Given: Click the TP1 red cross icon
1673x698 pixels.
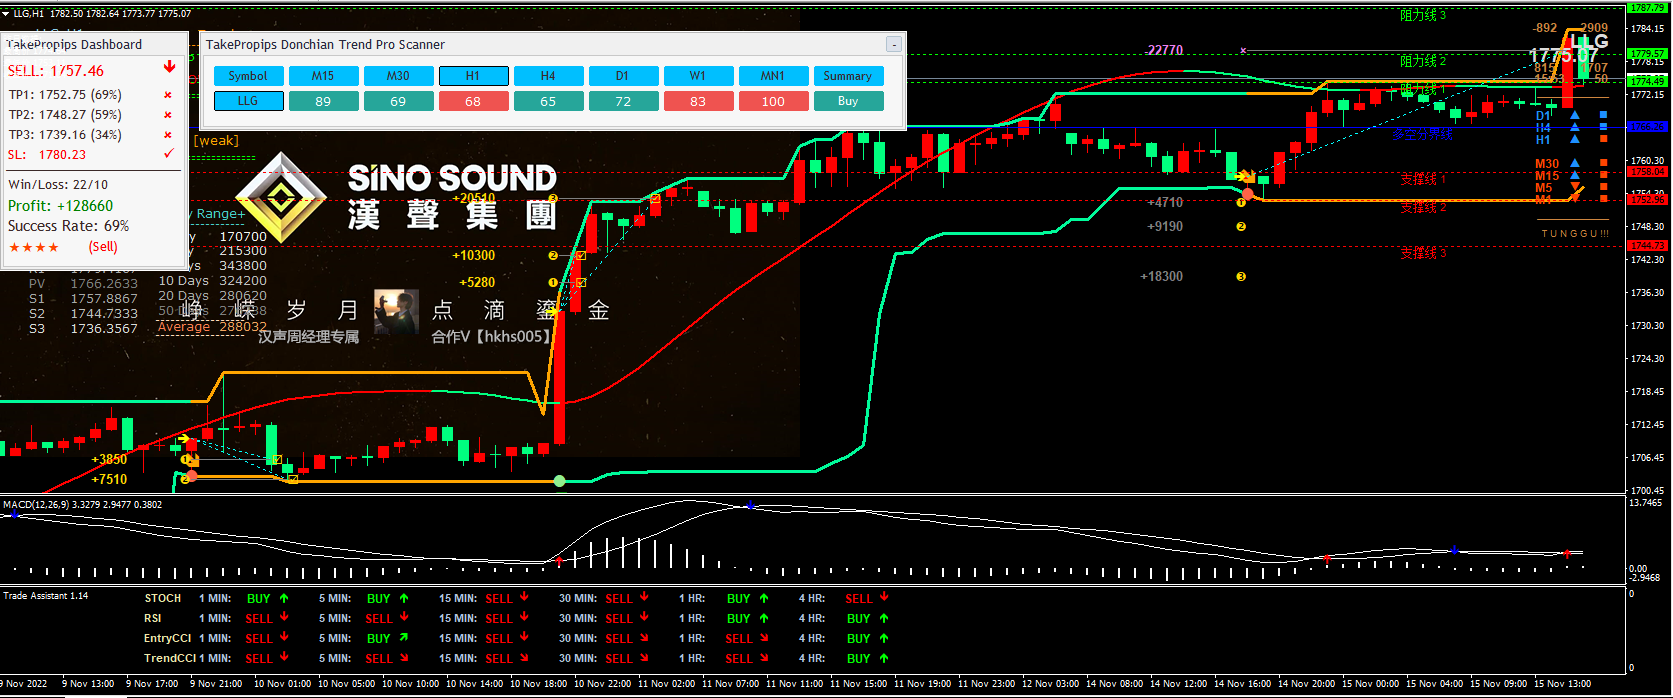Looking at the screenshot, I should click(x=168, y=95).
